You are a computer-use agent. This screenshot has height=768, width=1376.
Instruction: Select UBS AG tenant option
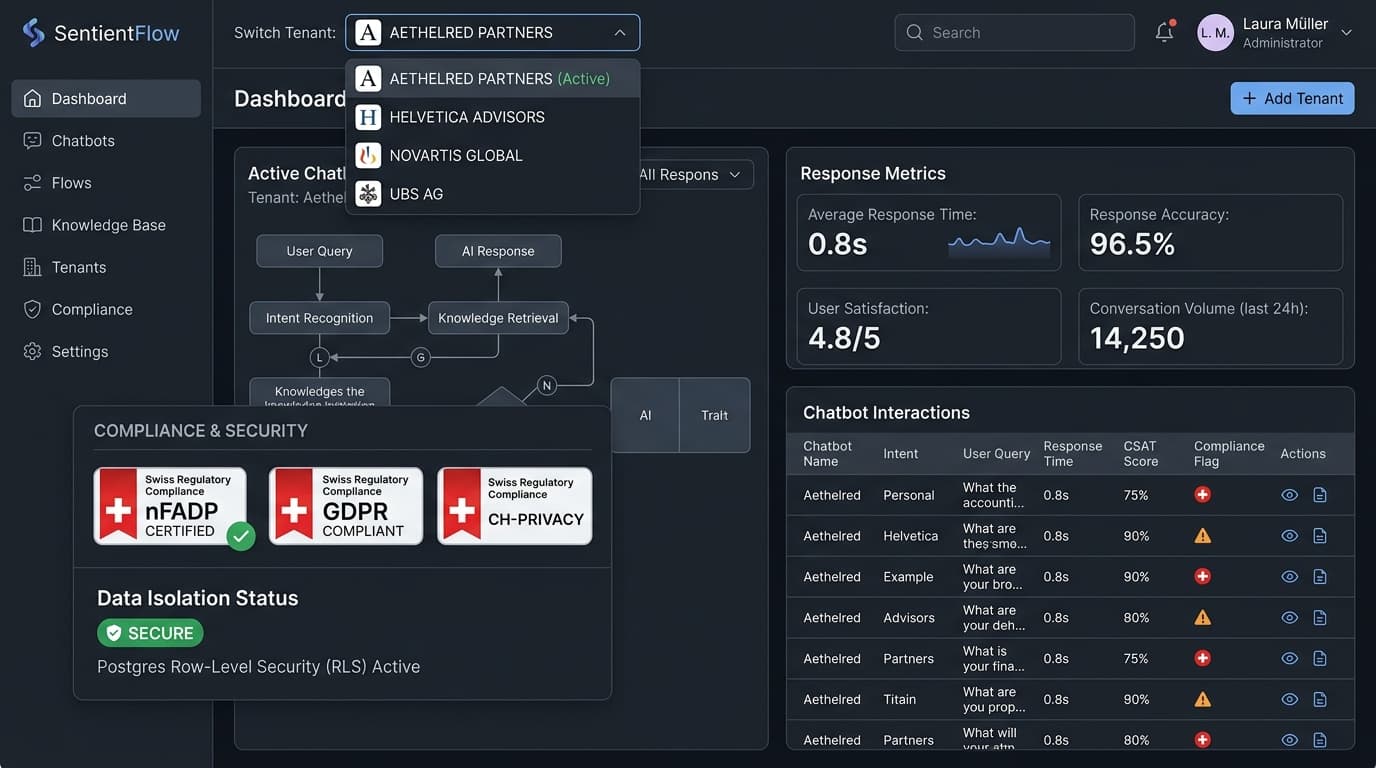pyautogui.click(x=493, y=194)
